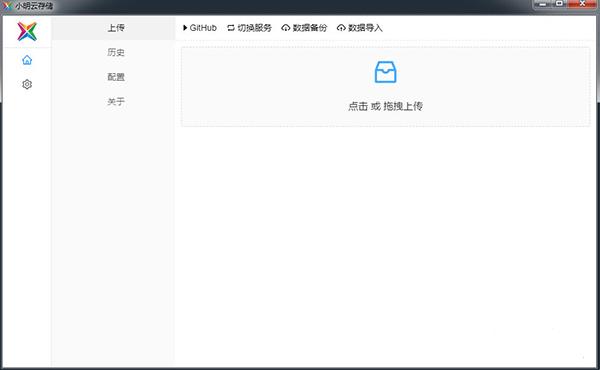The width and height of the screenshot is (600, 370).
Task: Click the GitHub triangle arrow icon
Action: pos(185,28)
